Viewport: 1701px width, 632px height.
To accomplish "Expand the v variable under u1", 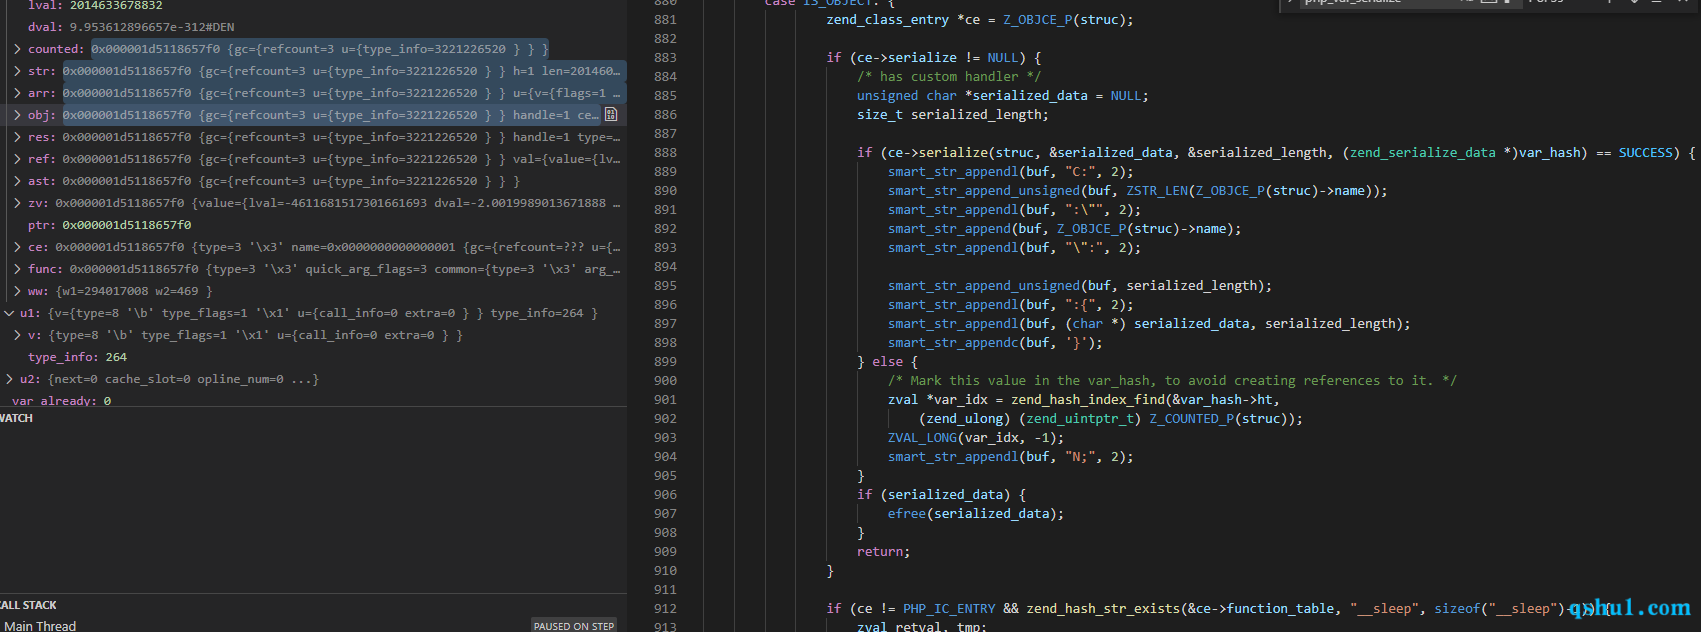I will [17, 335].
